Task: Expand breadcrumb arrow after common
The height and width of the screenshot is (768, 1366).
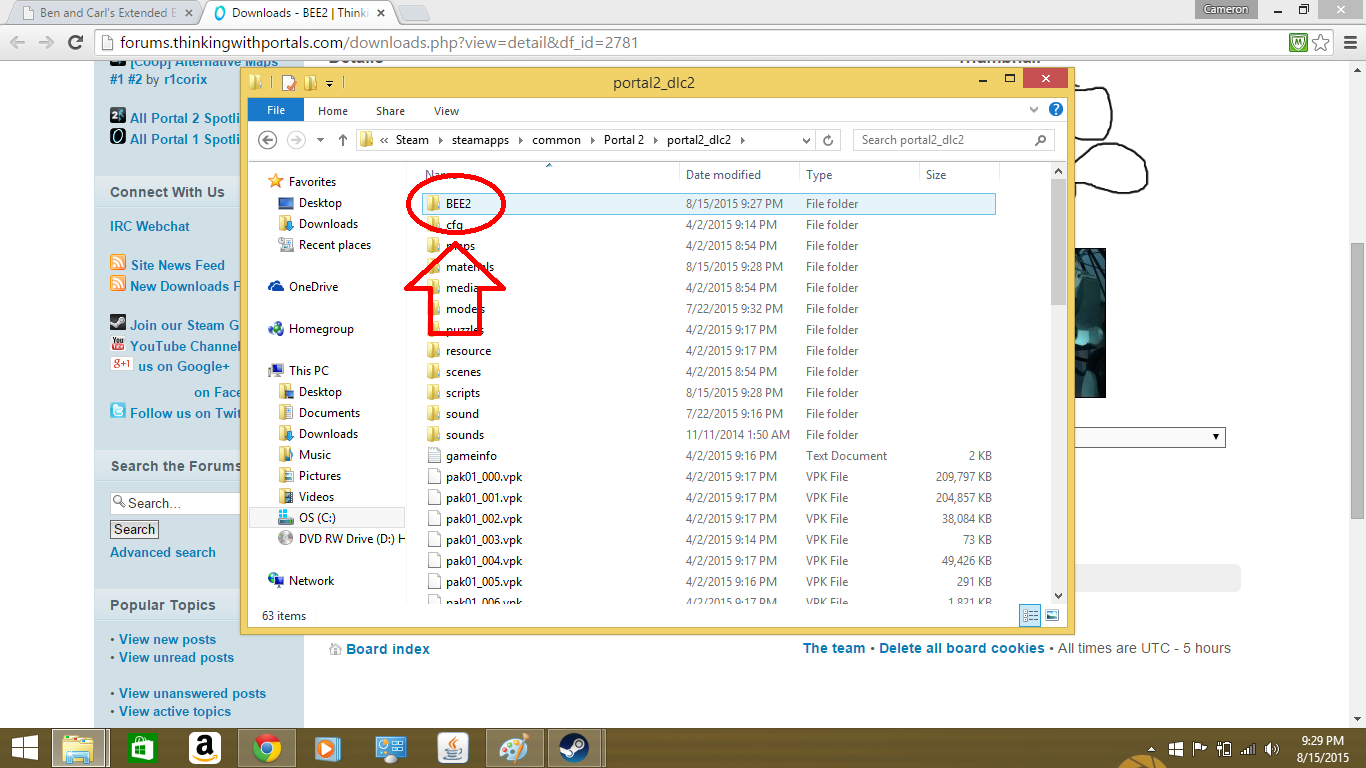Action: pyautogui.click(x=593, y=140)
